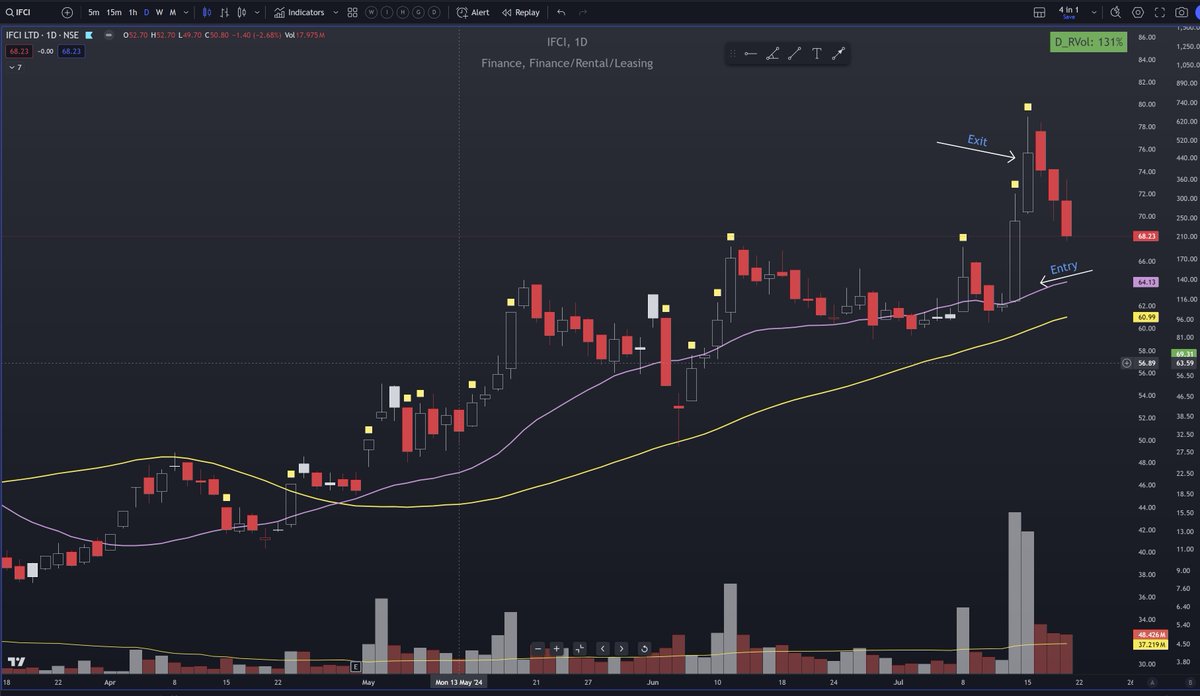Choose the hollow candles style icon
Image resolution: width=1200 pixels, height=696 pixels.
242,12
